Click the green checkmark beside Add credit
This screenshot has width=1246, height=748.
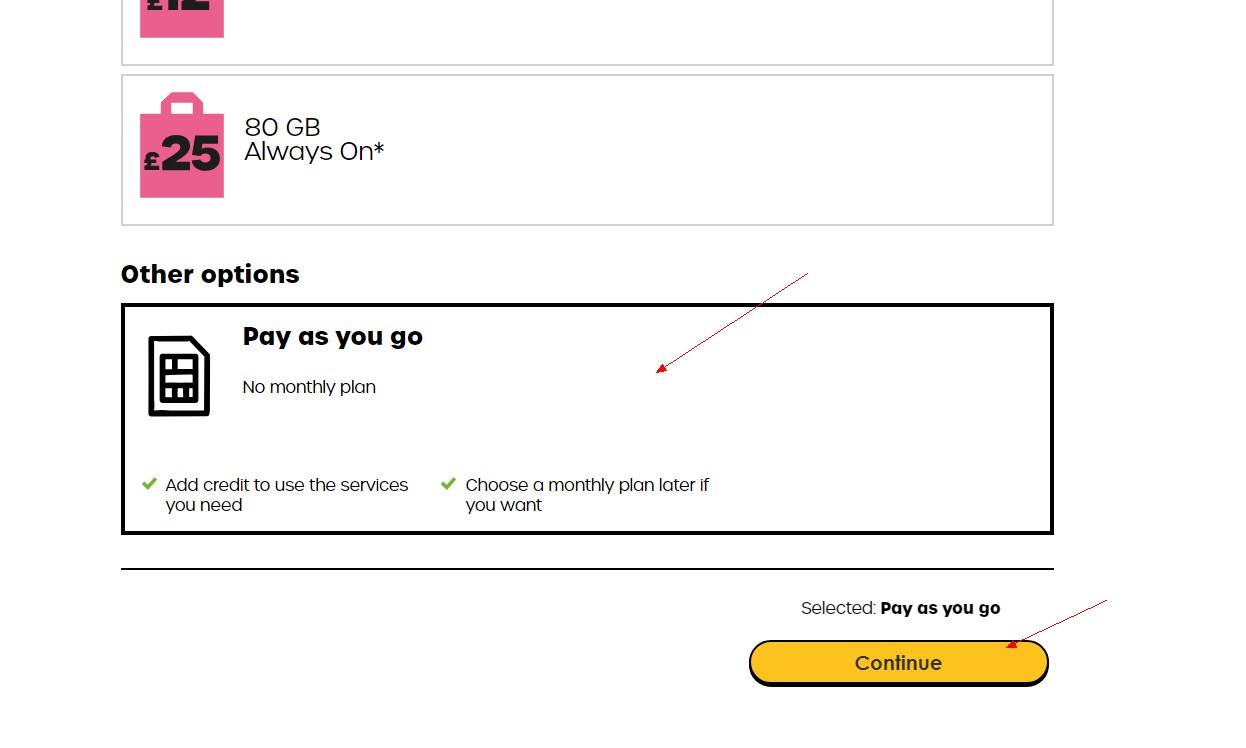coord(150,484)
